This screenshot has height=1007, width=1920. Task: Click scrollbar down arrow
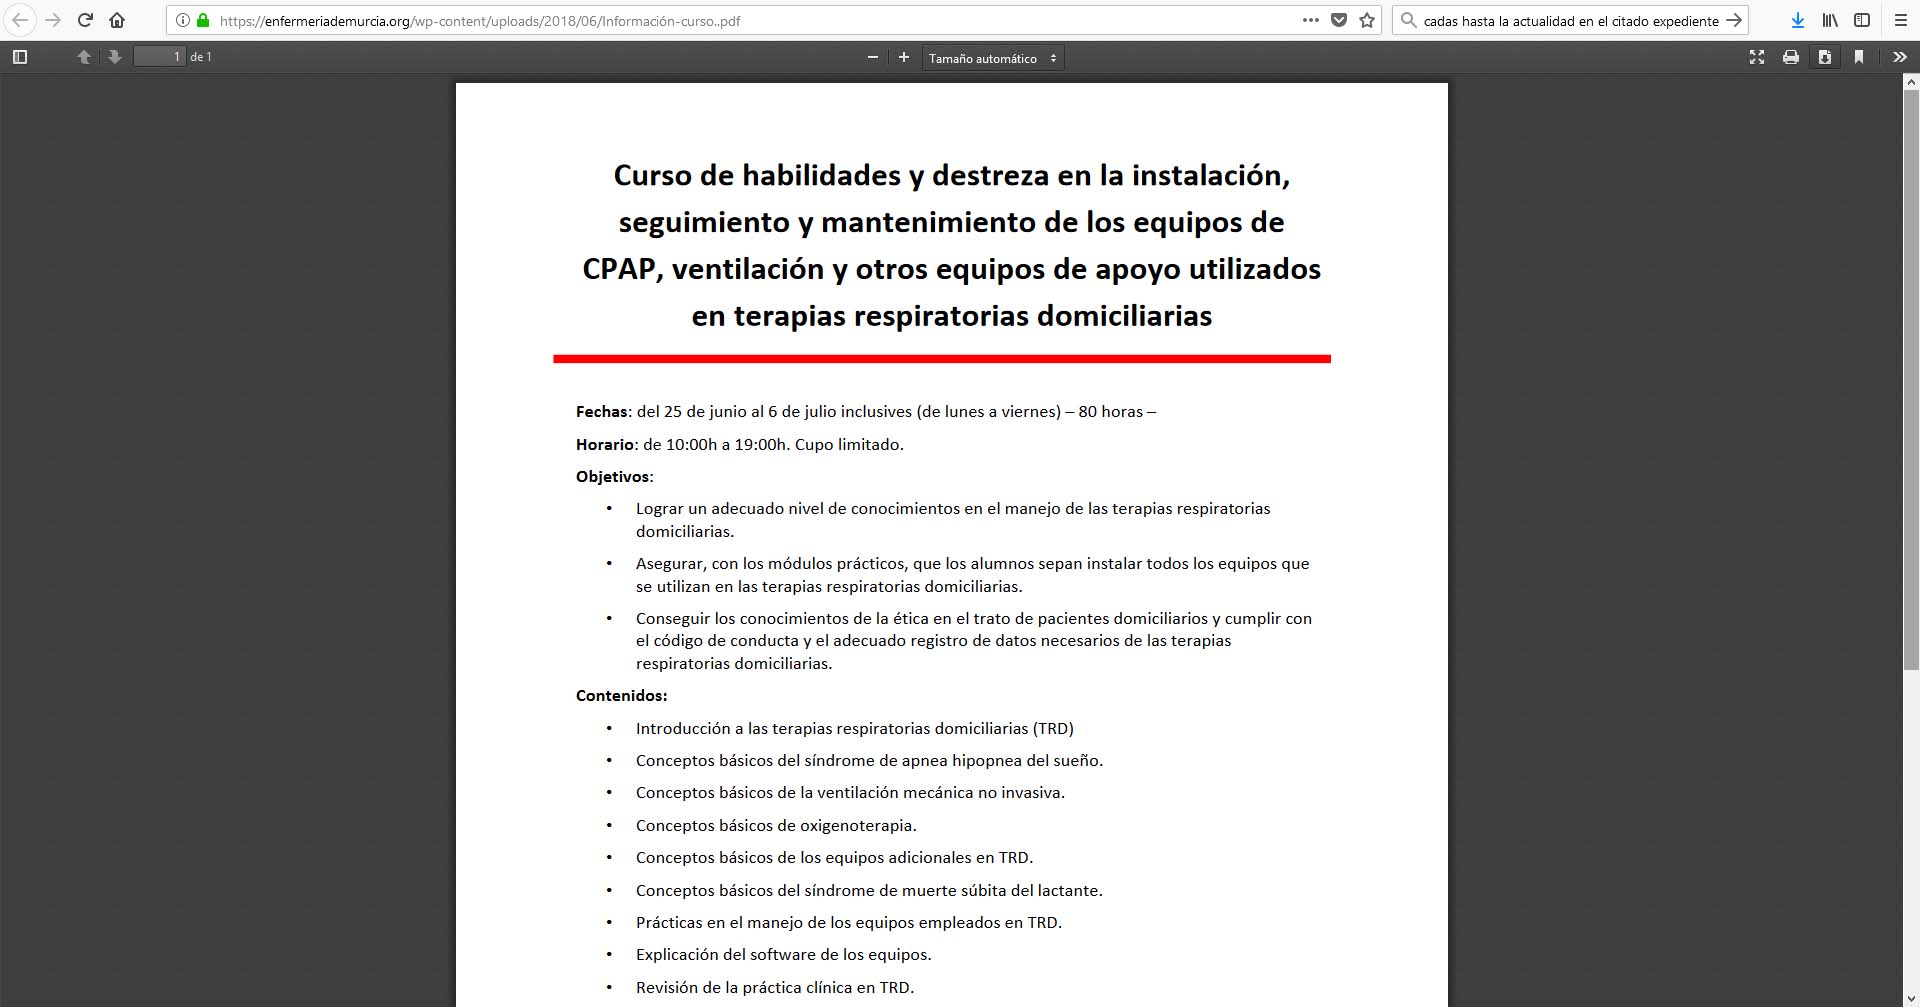point(1911,998)
